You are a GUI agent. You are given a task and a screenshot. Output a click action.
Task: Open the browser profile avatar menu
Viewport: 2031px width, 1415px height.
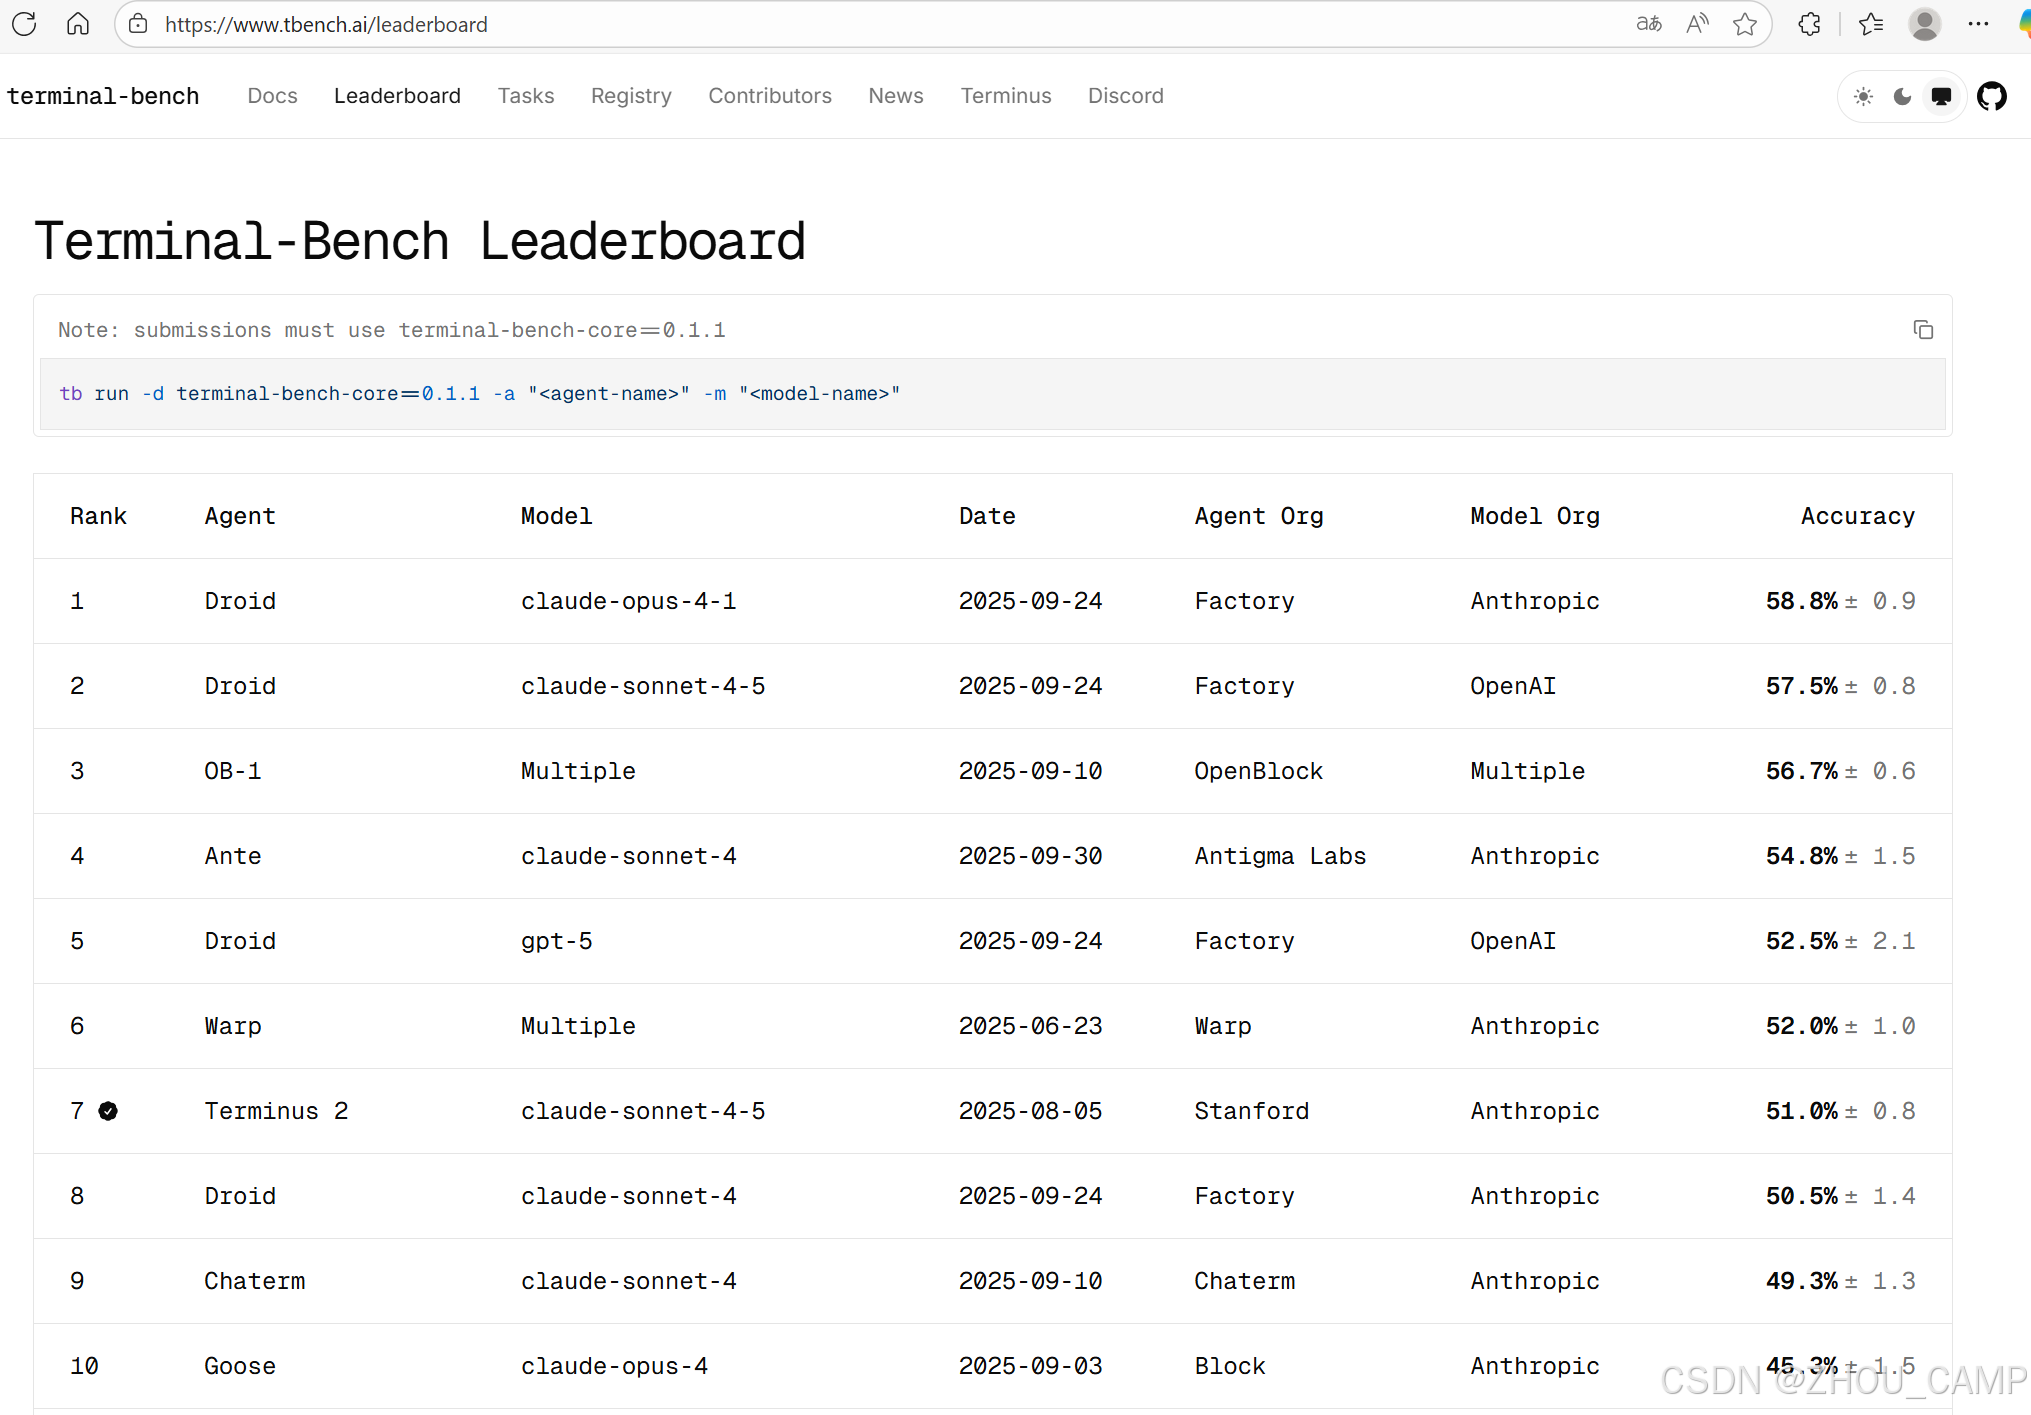point(1924,24)
